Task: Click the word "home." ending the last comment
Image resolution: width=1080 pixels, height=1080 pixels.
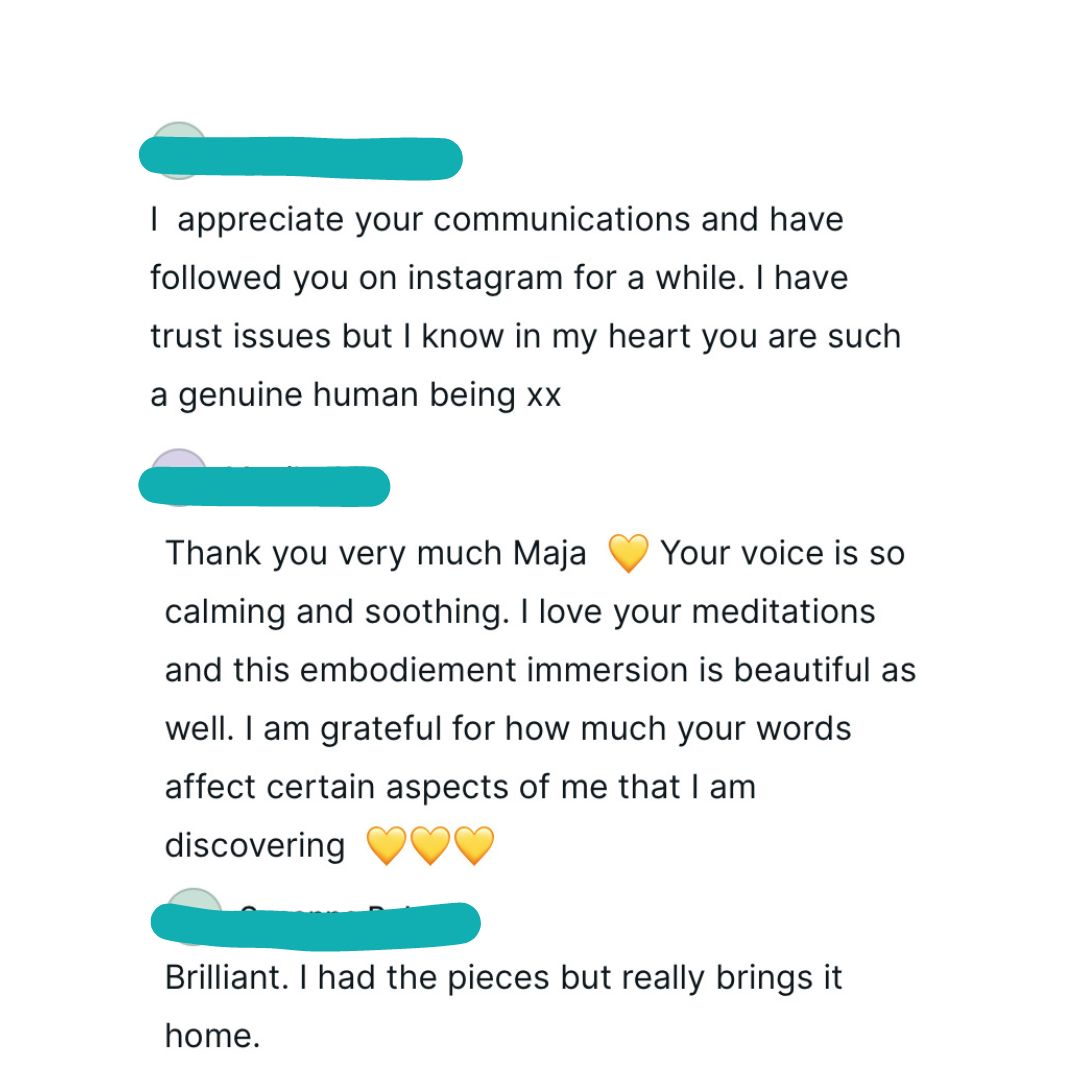Action: click(x=212, y=1035)
